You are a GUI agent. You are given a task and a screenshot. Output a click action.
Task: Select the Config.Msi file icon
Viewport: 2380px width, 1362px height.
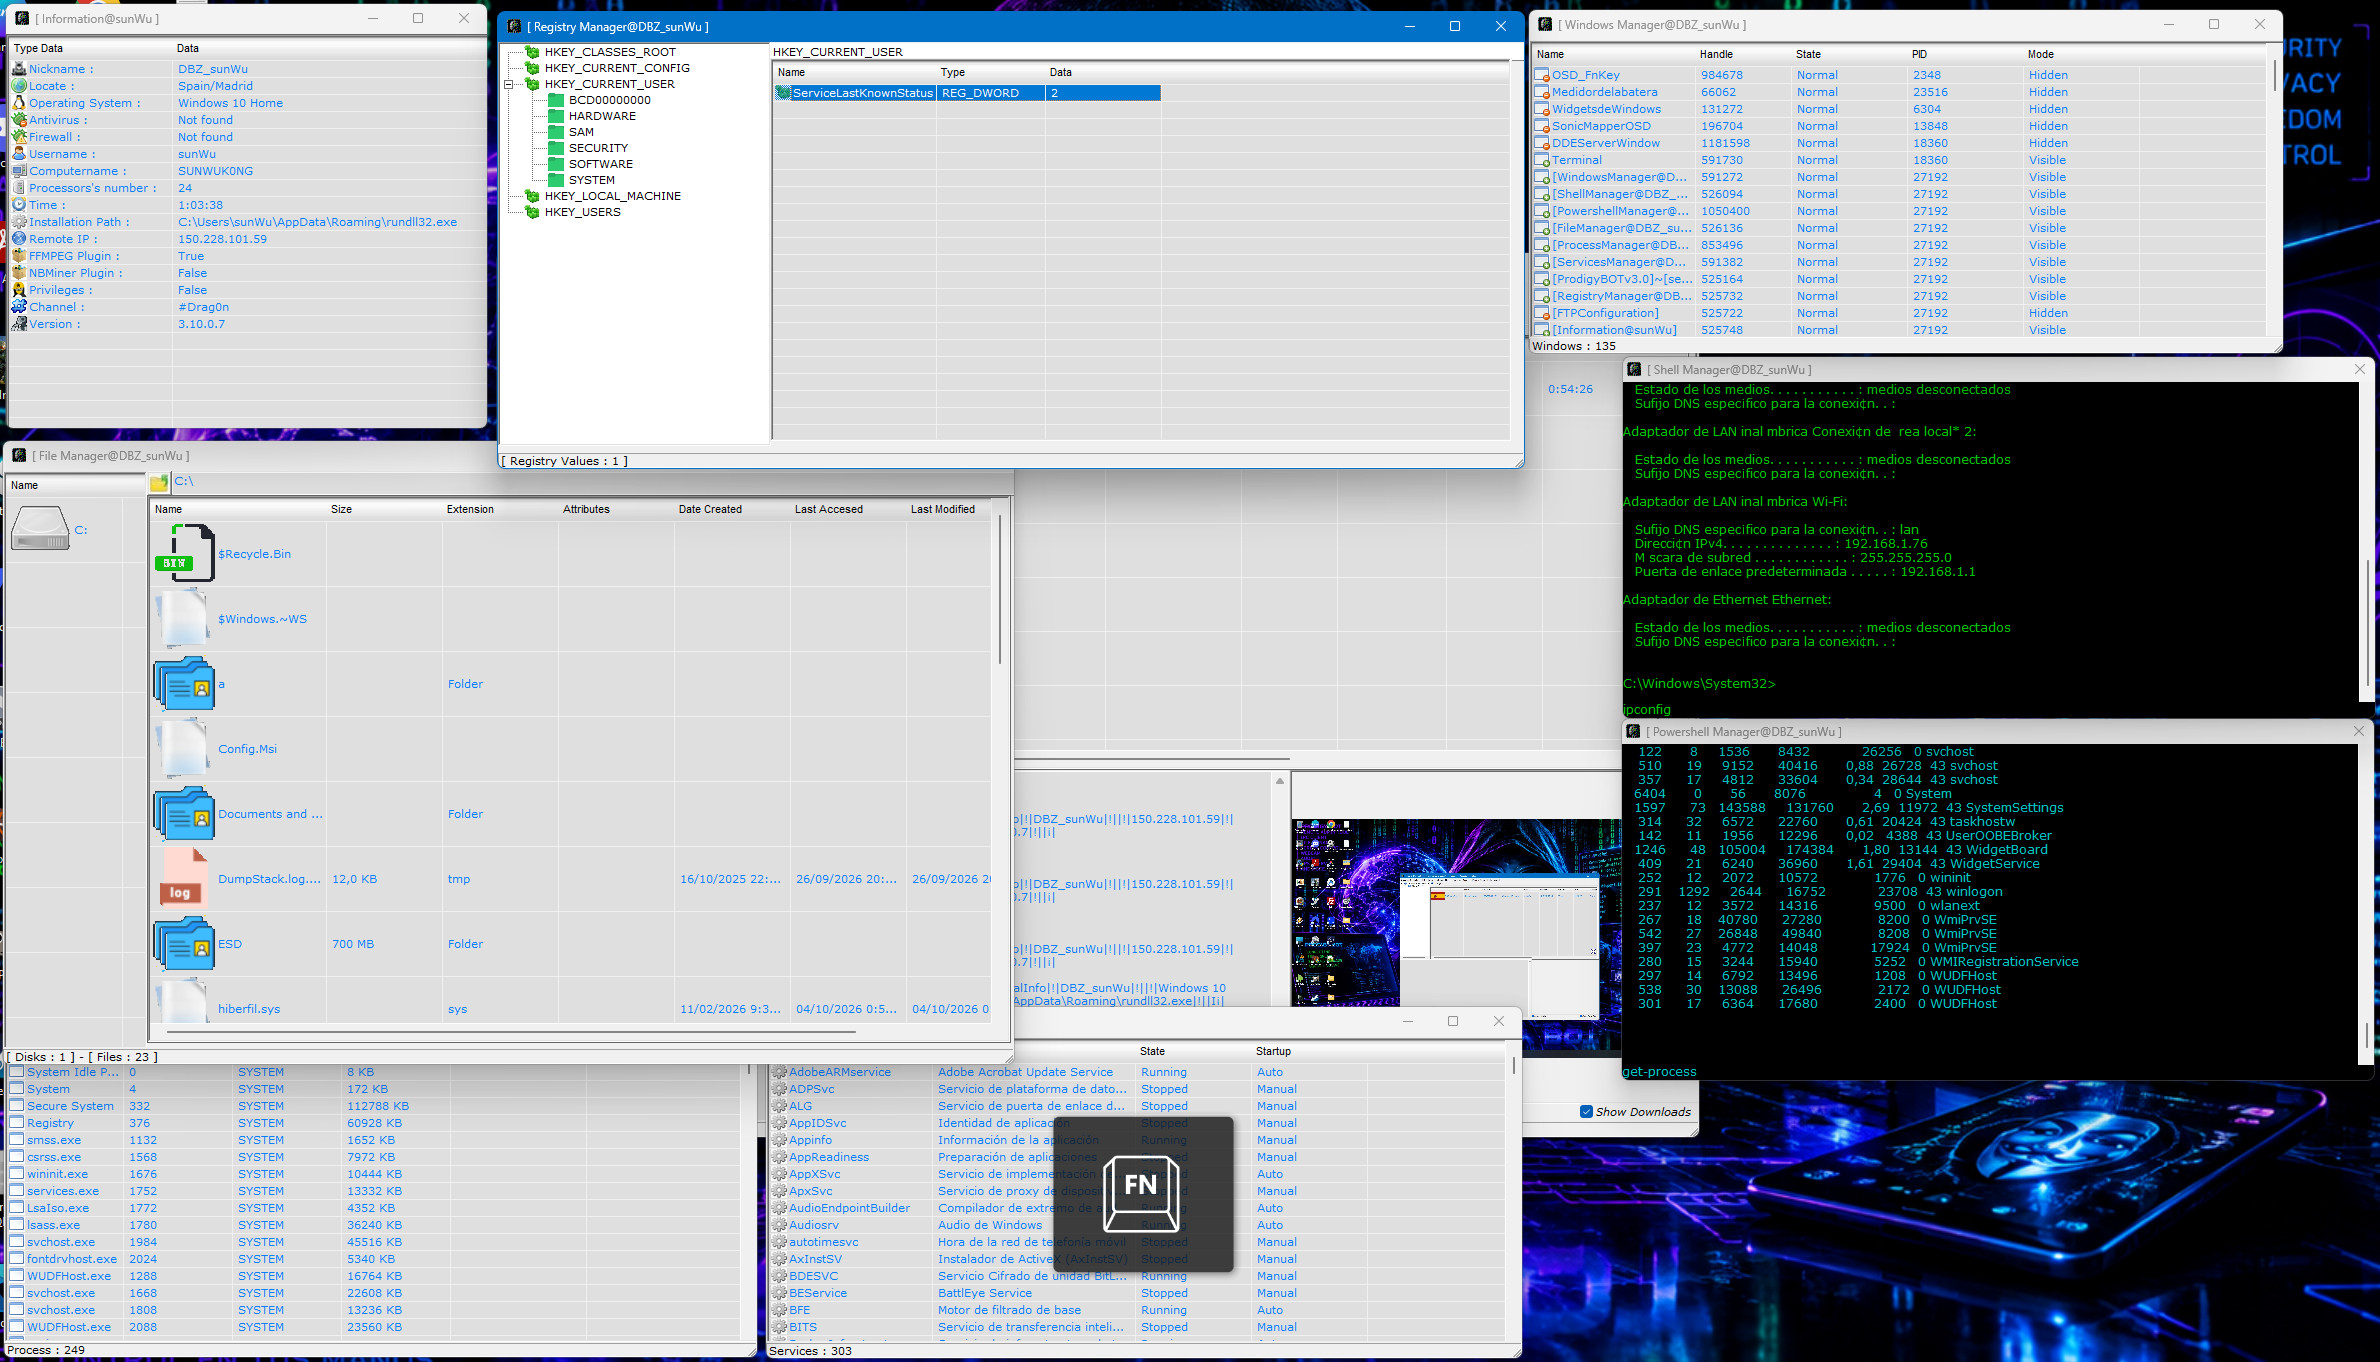click(185, 748)
